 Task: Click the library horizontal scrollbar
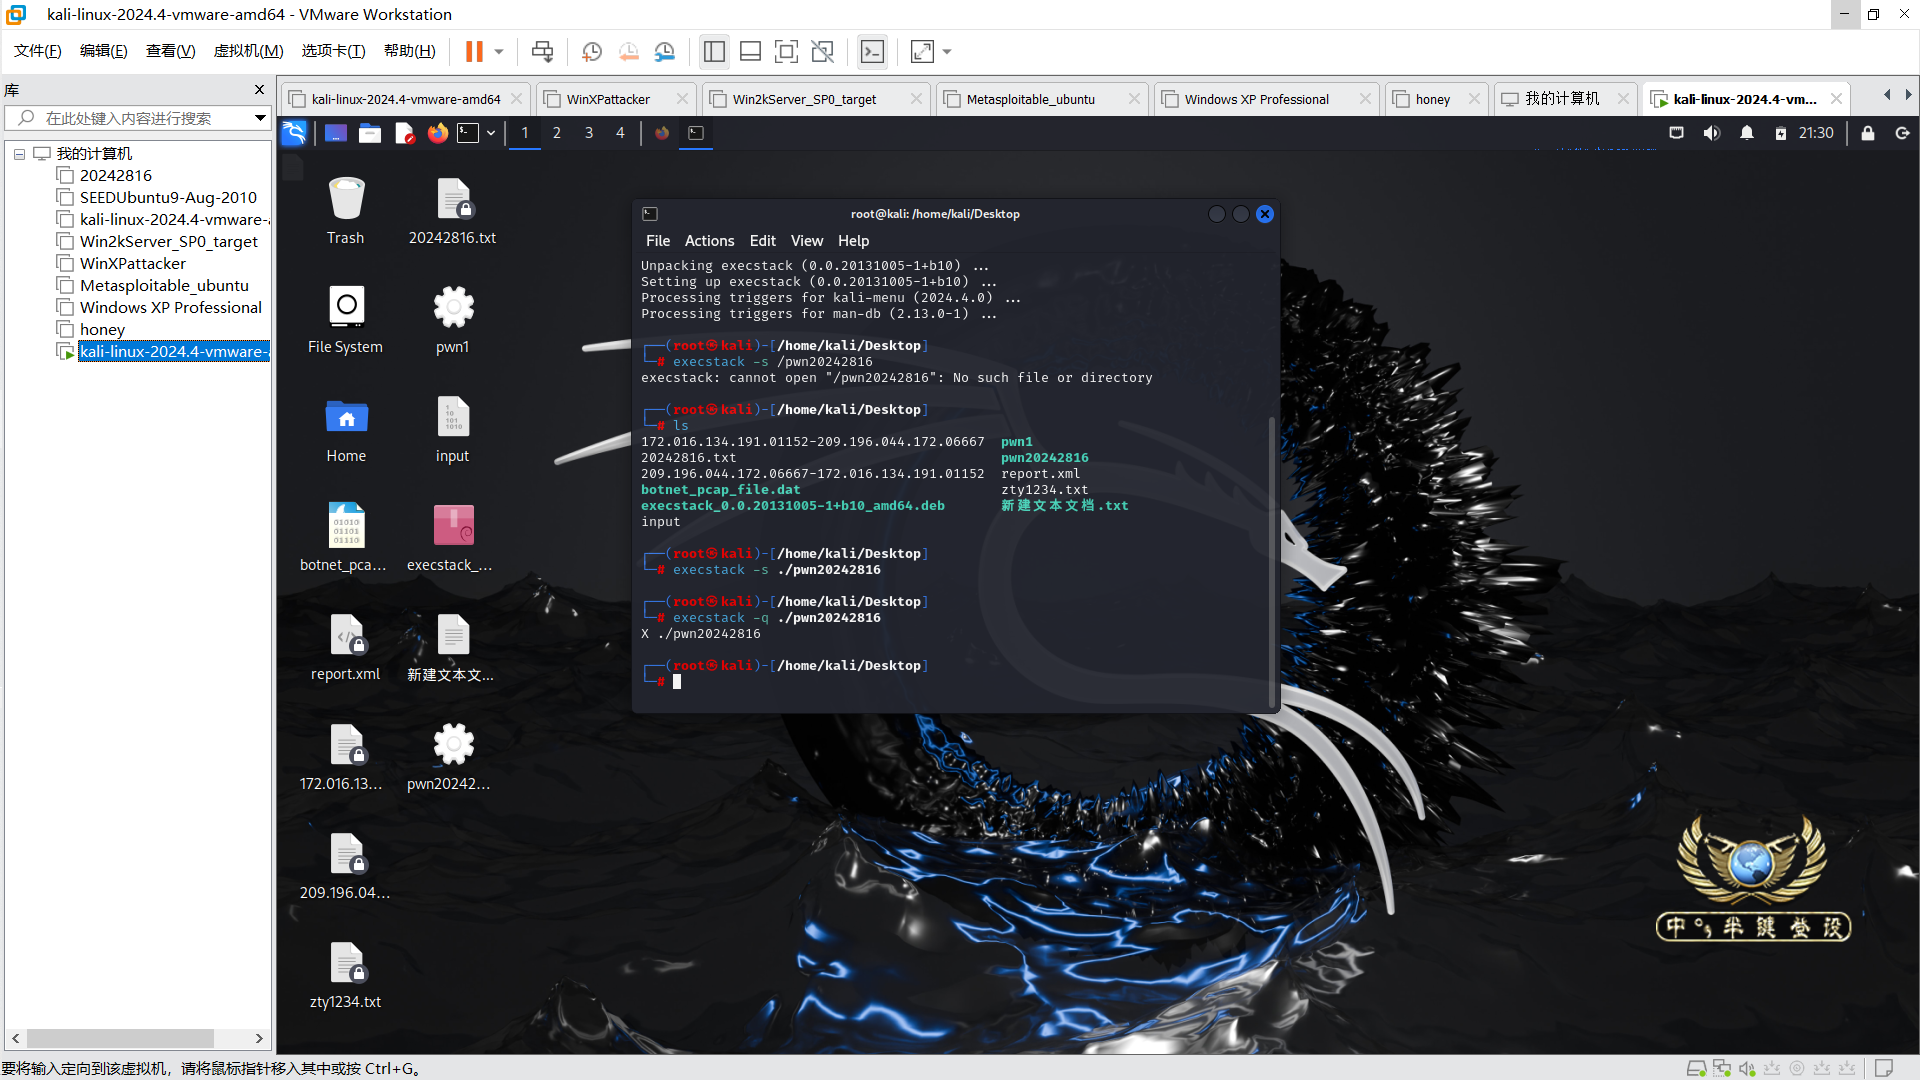120,1038
